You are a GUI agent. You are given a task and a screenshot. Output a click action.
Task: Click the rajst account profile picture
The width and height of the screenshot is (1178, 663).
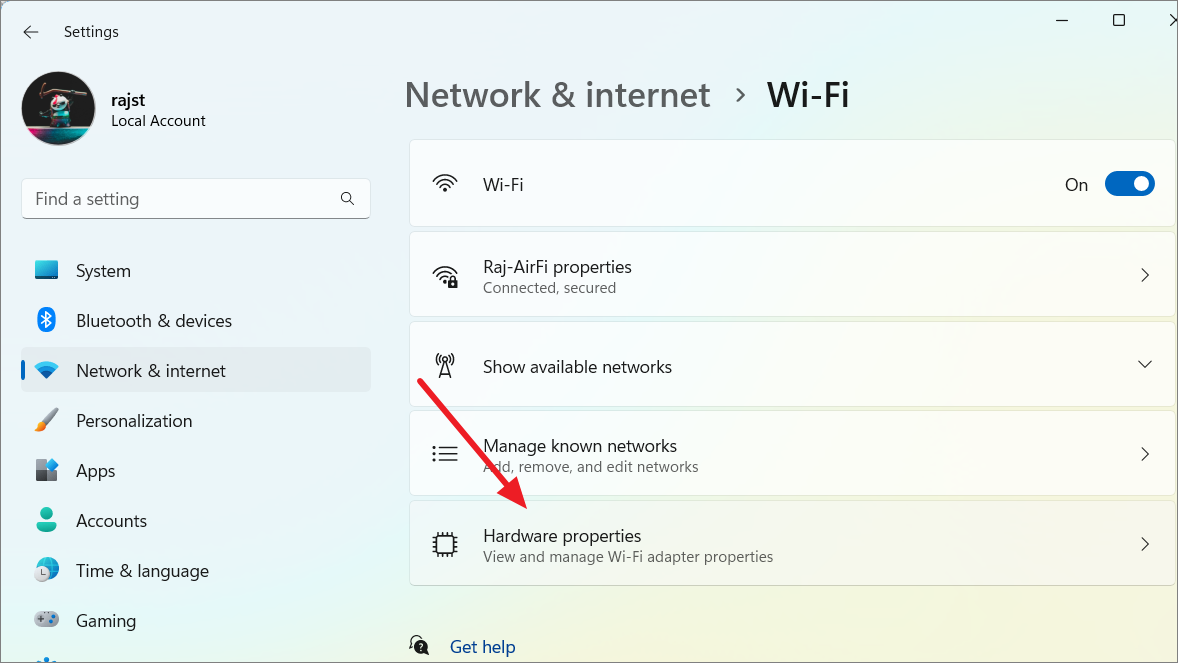[58, 108]
